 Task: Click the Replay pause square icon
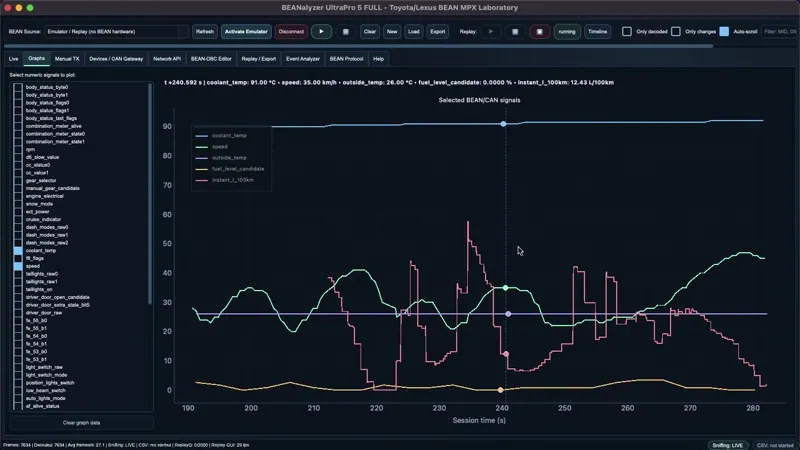pyautogui.click(x=515, y=32)
